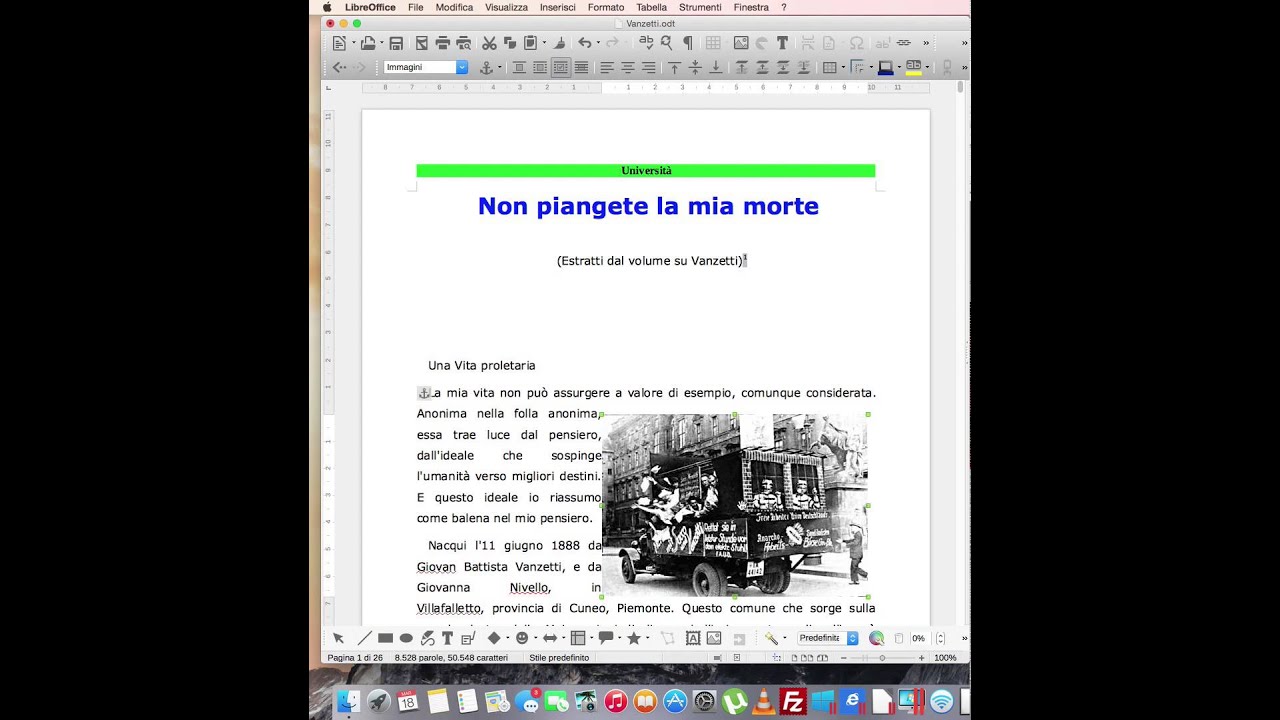Open VLC cone icon in Dock
Image resolution: width=1280 pixels, height=720 pixels.
point(763,701)
